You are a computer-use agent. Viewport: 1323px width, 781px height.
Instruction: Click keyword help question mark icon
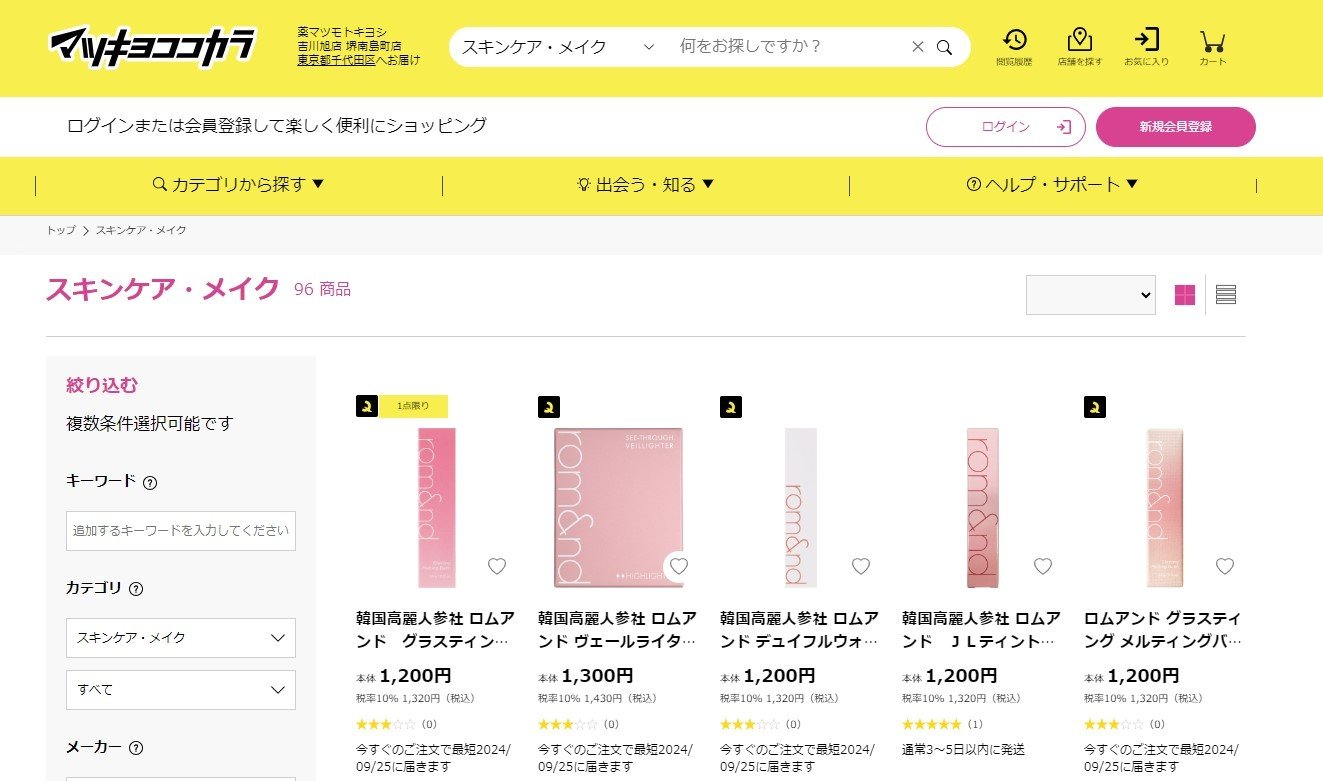pos(150,483)
